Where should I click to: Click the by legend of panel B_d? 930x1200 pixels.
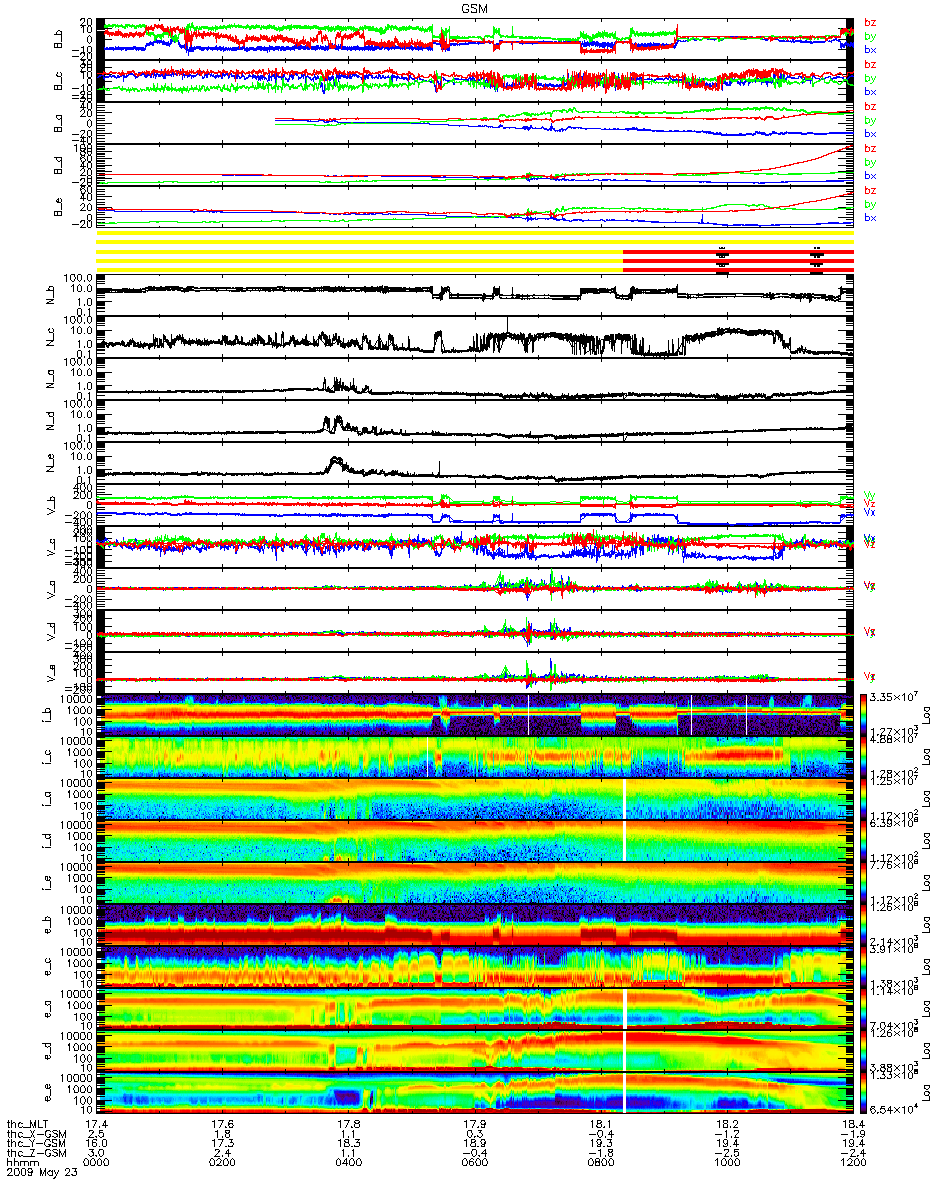click(x=871, y=162)
